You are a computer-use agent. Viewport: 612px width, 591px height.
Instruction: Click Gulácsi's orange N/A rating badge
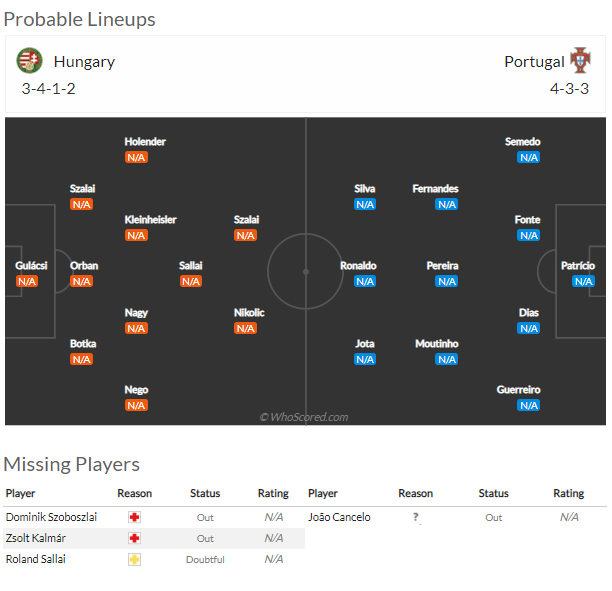27,281
